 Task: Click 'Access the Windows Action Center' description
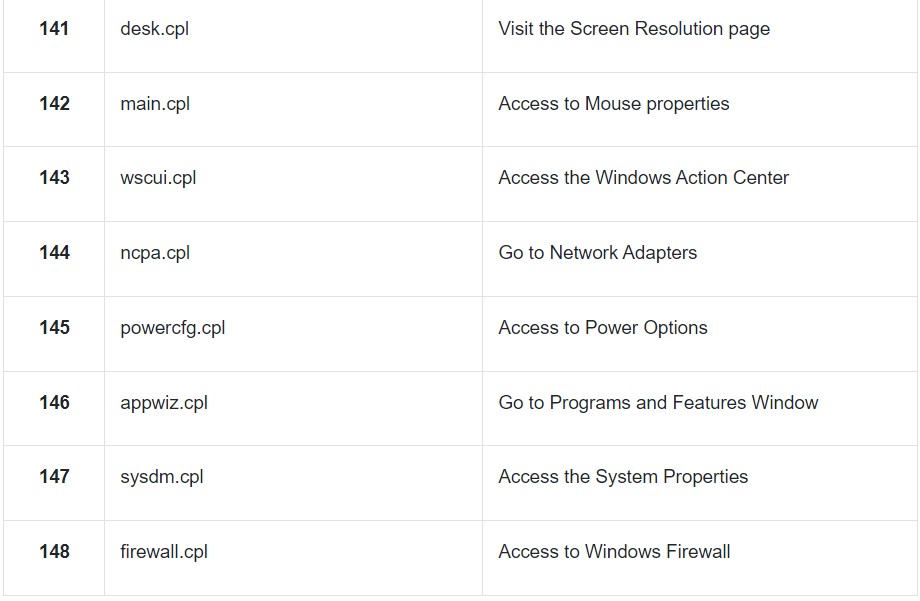pyautogui.click(x=644, y=178)
